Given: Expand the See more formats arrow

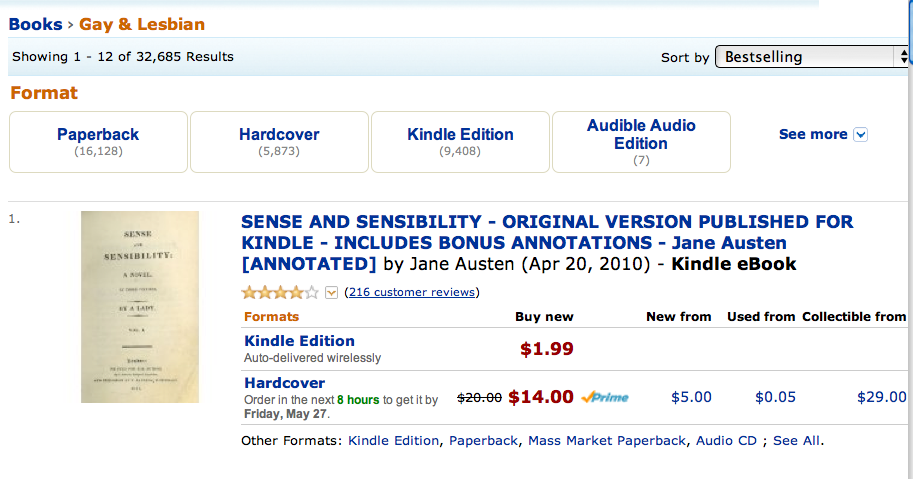Looking at the screenshot, I should coord(861,134).
